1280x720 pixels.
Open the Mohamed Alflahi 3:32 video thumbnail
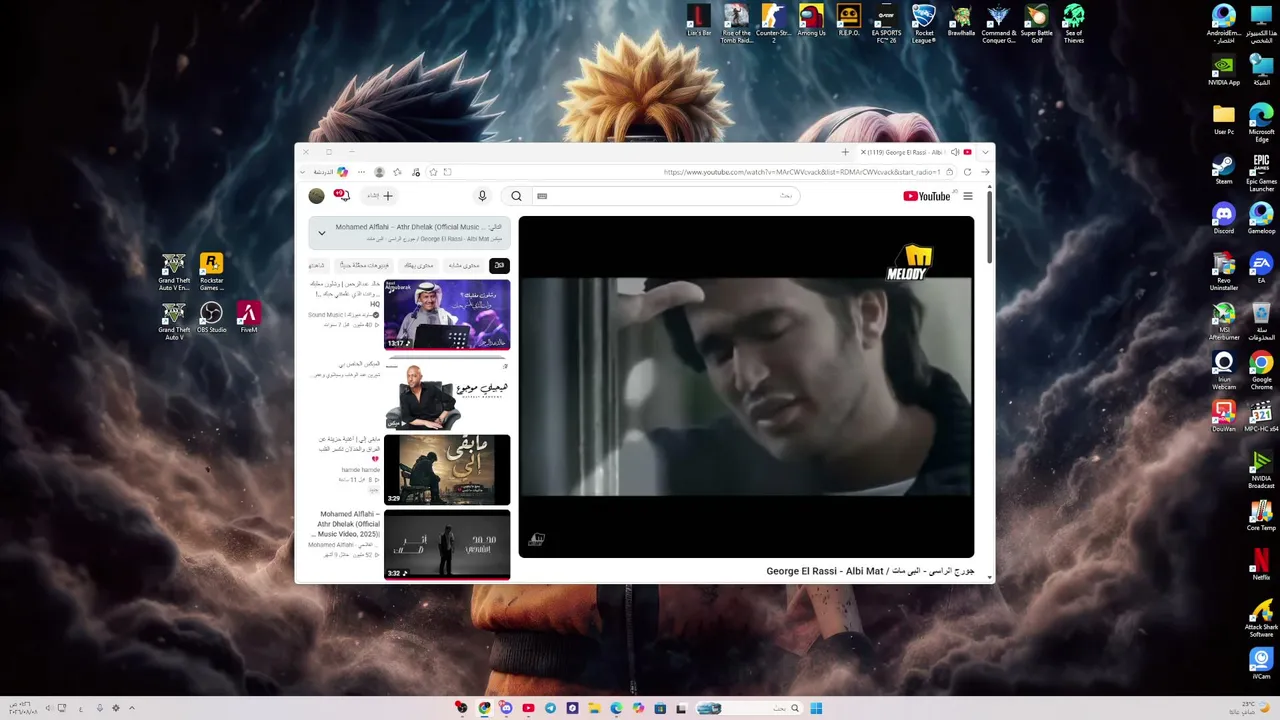click(447, 545)
